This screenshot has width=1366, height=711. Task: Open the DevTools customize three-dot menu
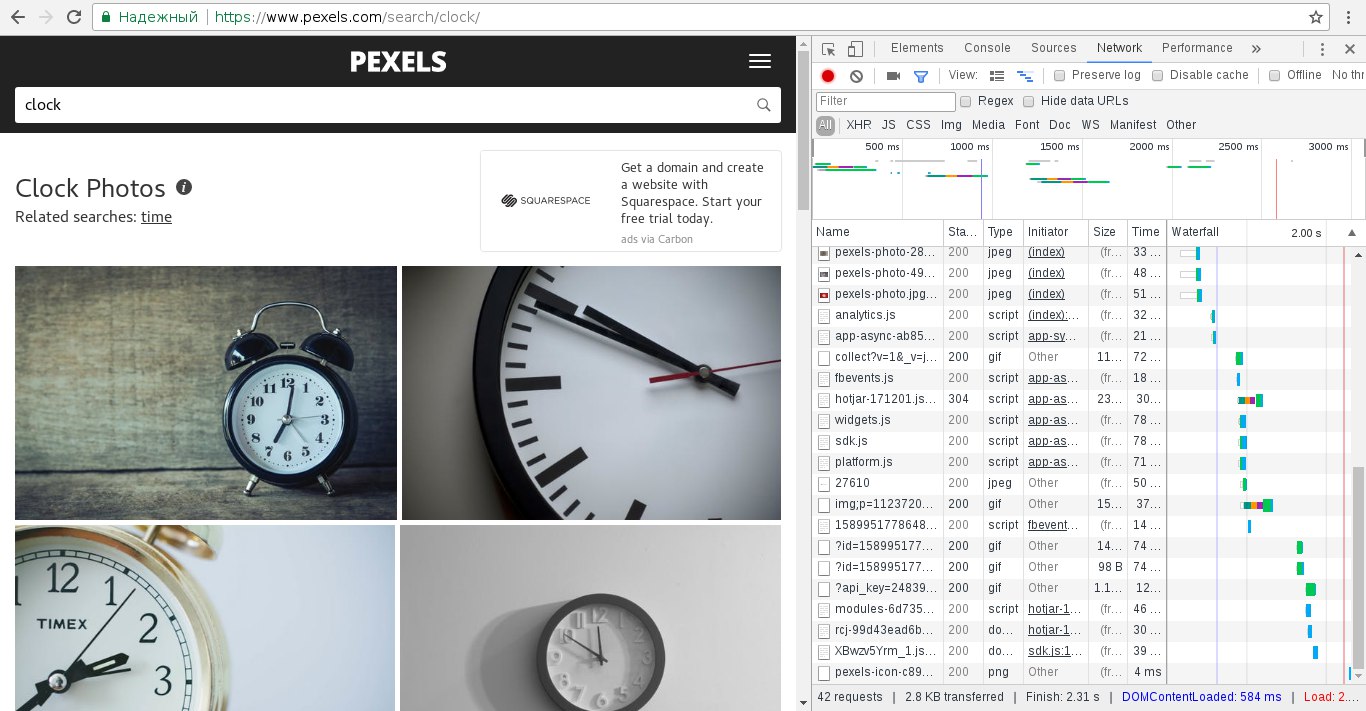click(x=1322, y=49)
